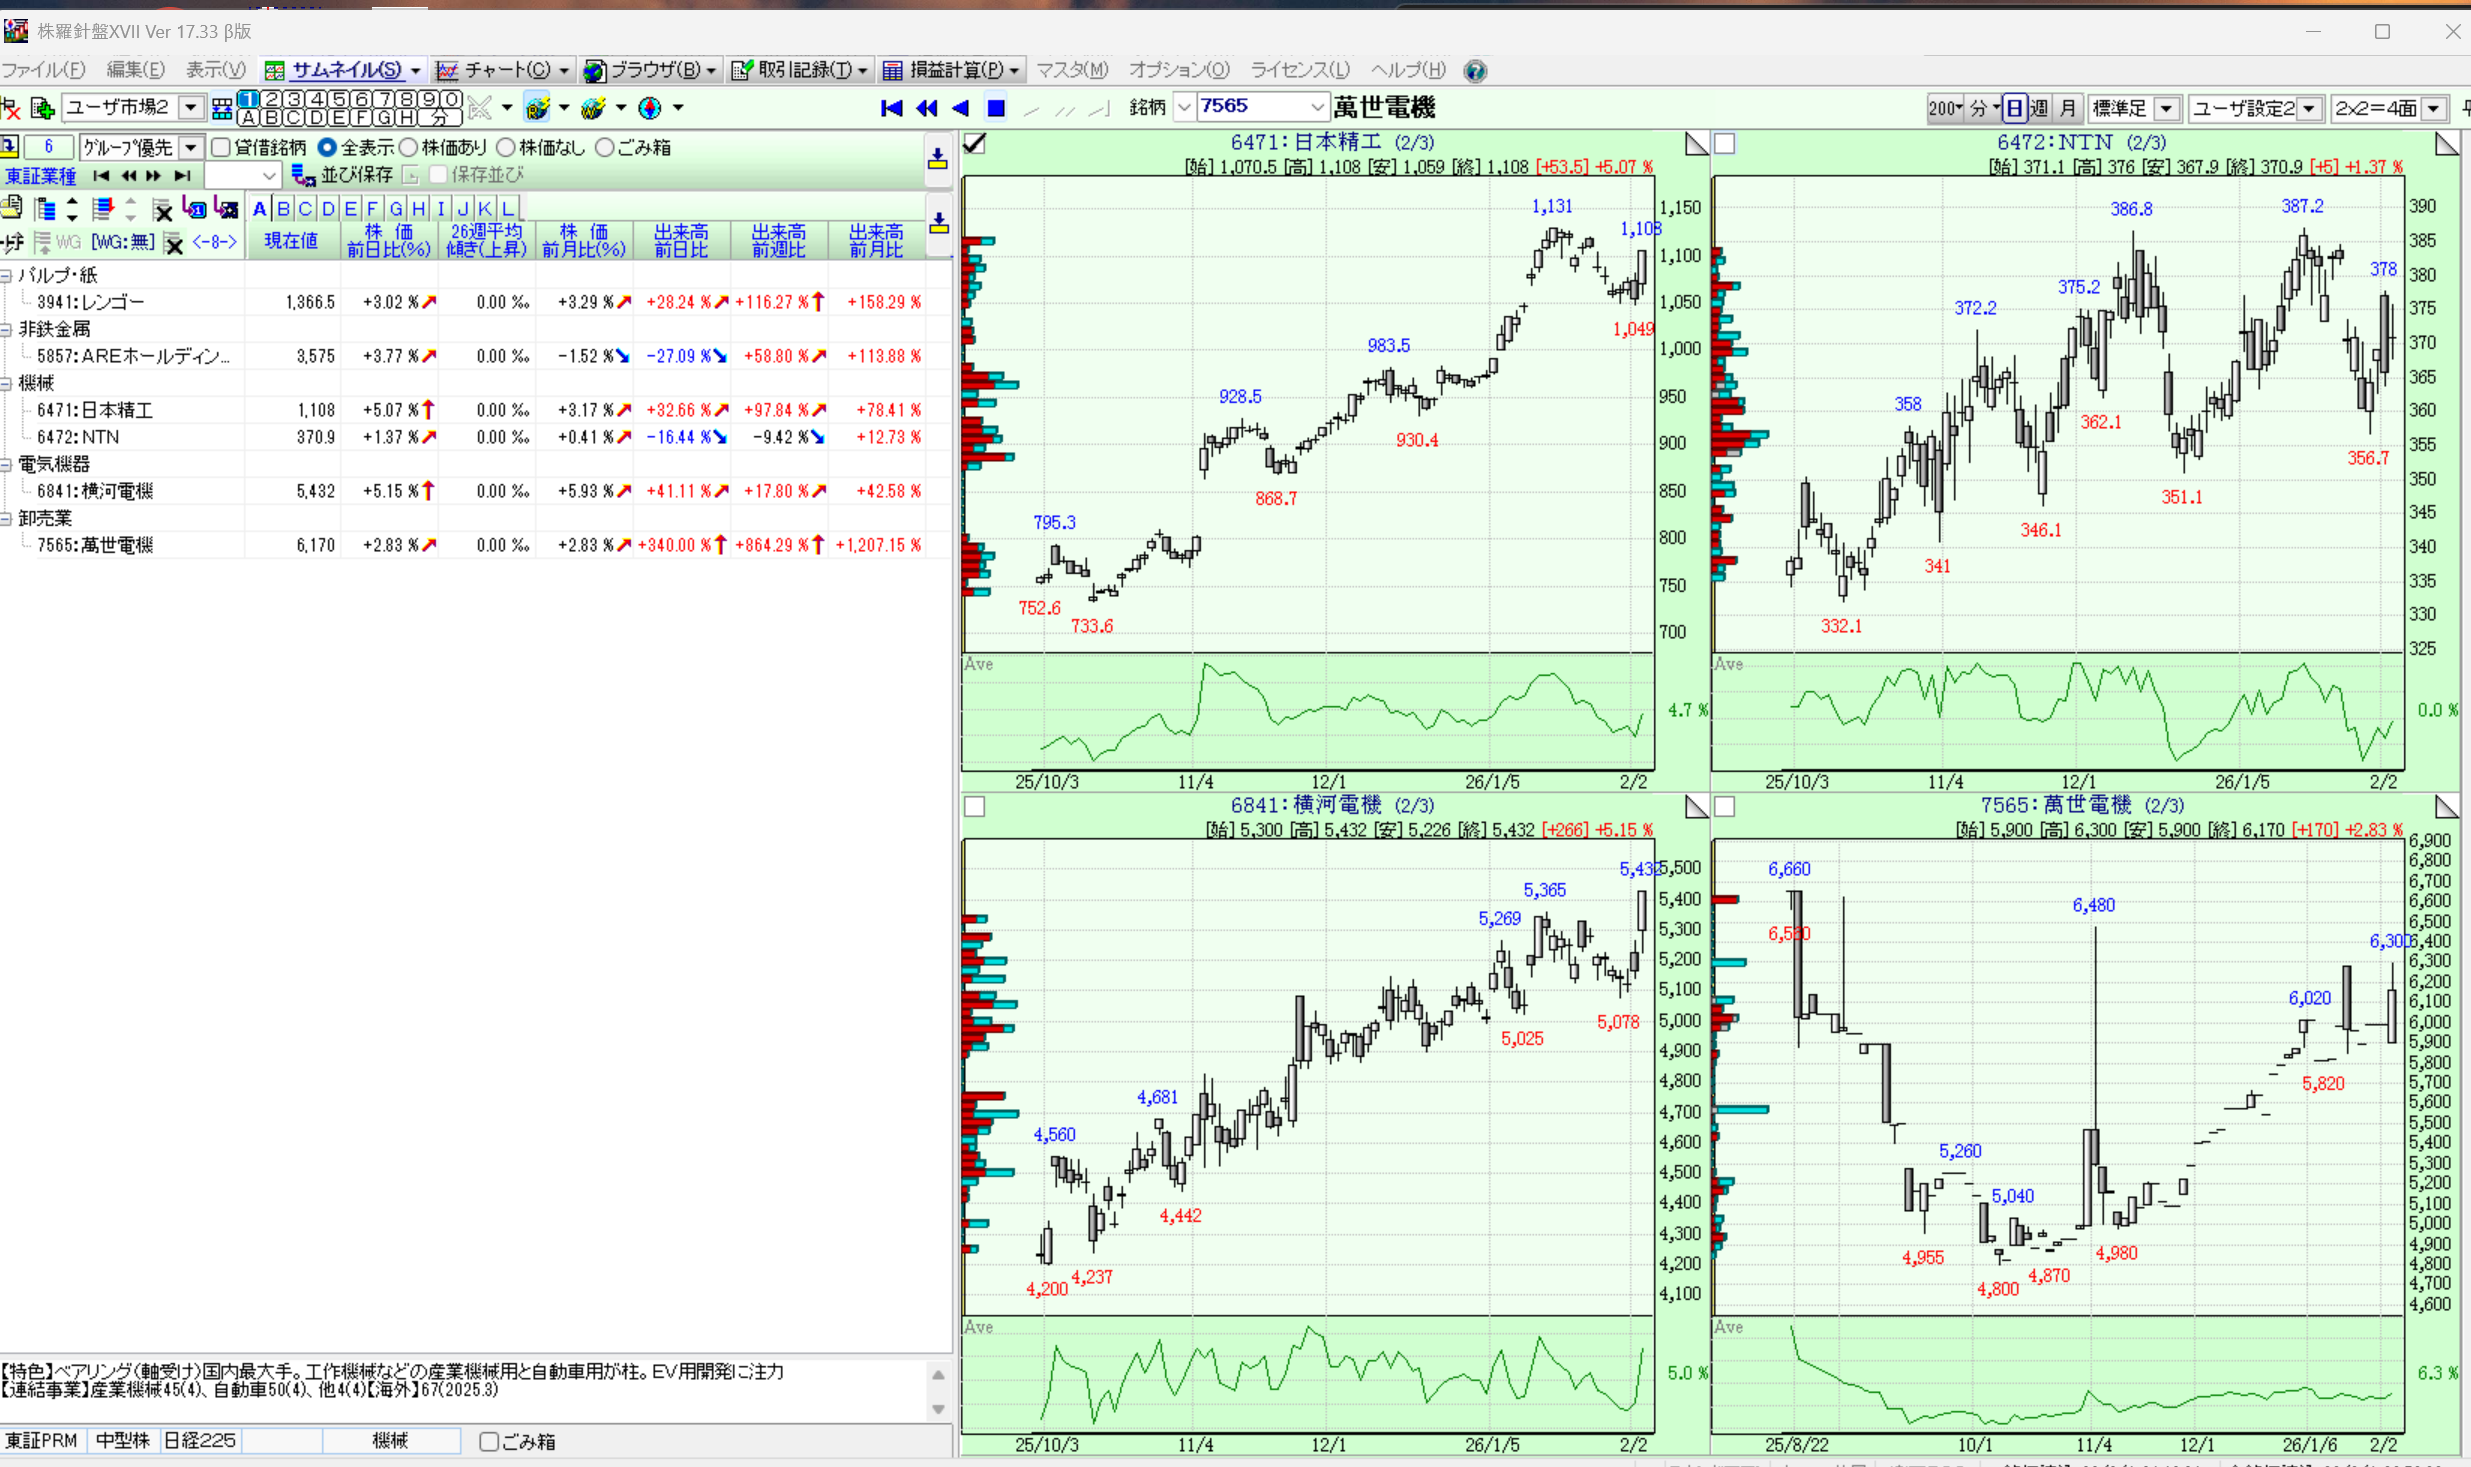Click the compass globe icon in toolbar
The height and width of the screenshot is (1467, 2471).
pos(650,108)
